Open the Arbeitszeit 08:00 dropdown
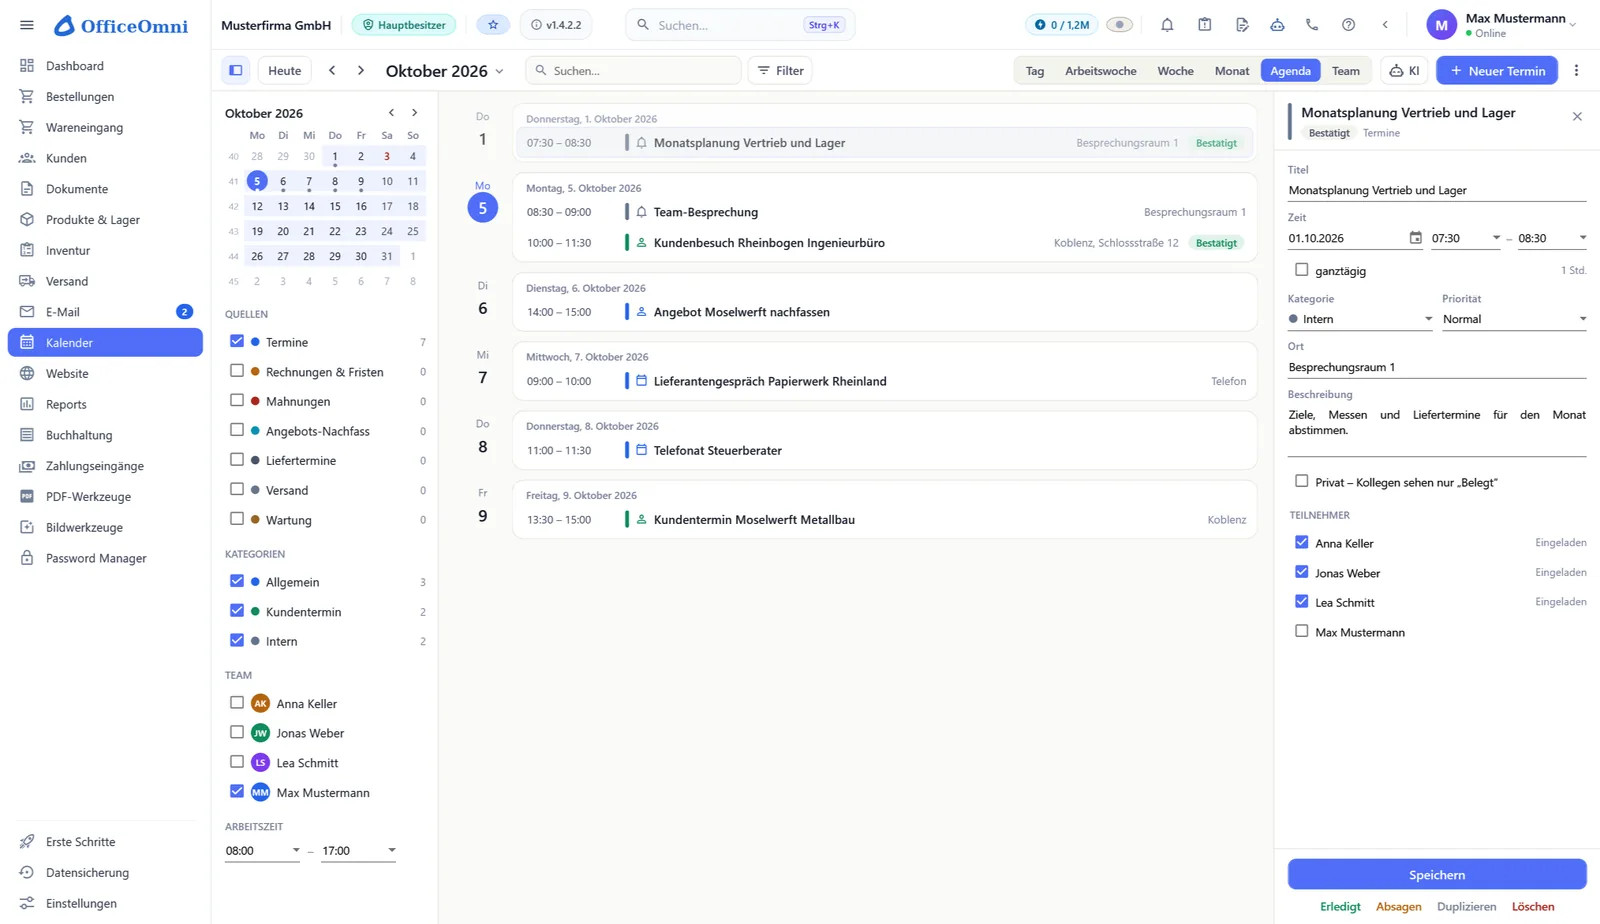The height and width of the screenshot is (924, 1600). click(x=262, y=851)
